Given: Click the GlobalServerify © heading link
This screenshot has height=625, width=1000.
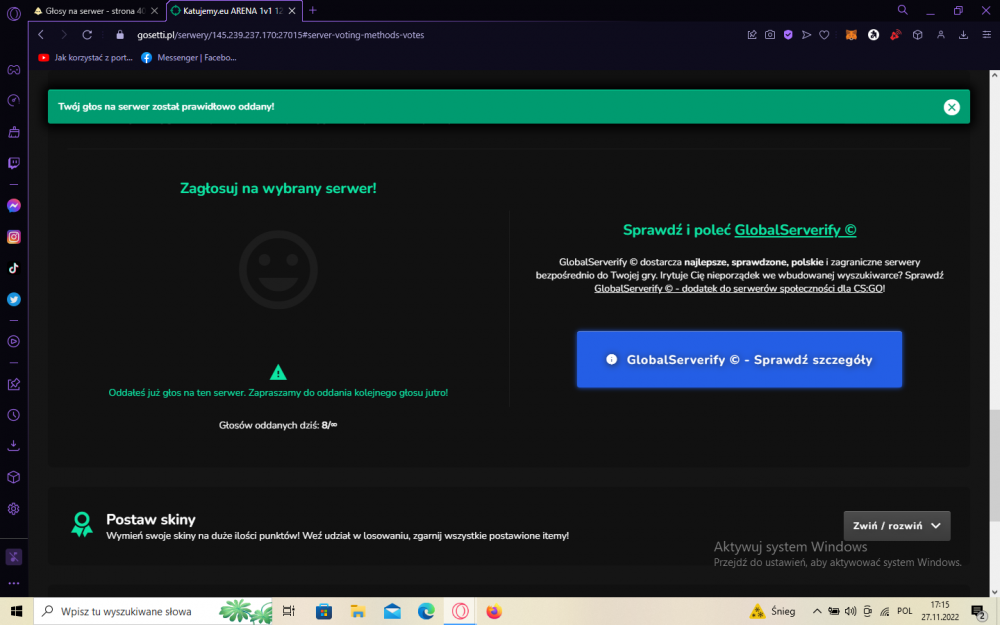Looking at the screenshot, I should (x=795, y=230).
